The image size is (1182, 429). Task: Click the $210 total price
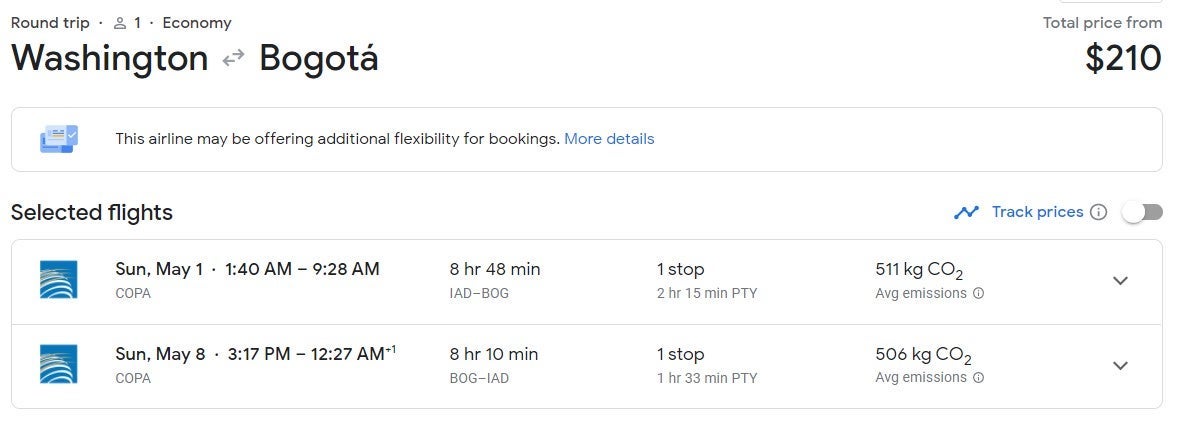click(1123, 58)
